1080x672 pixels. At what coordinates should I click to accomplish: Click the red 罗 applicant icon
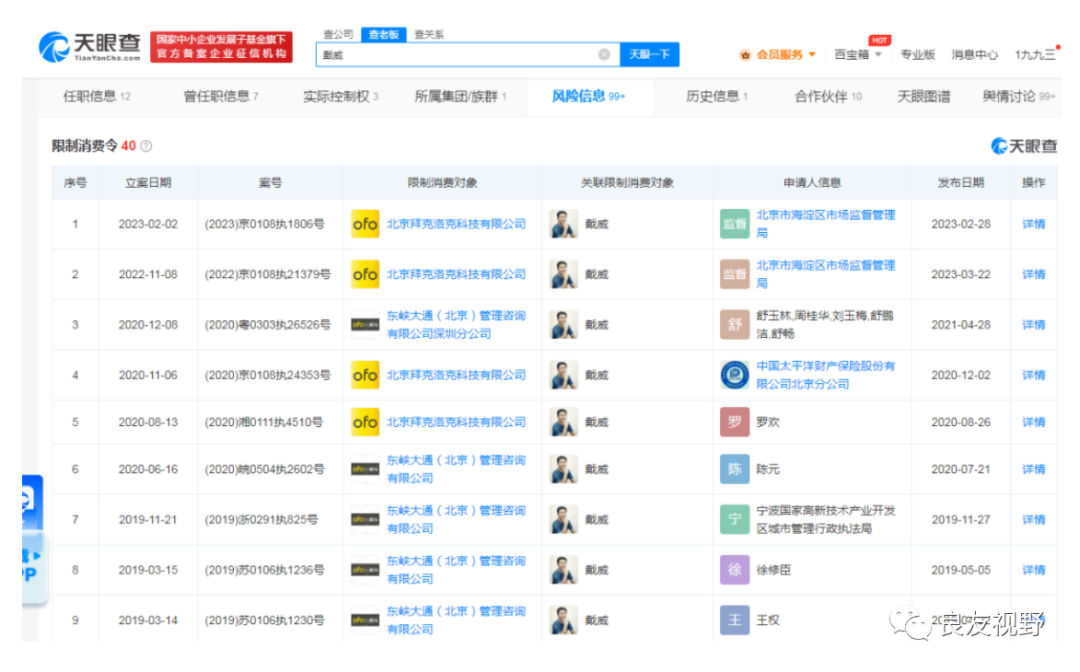point(735,422)
